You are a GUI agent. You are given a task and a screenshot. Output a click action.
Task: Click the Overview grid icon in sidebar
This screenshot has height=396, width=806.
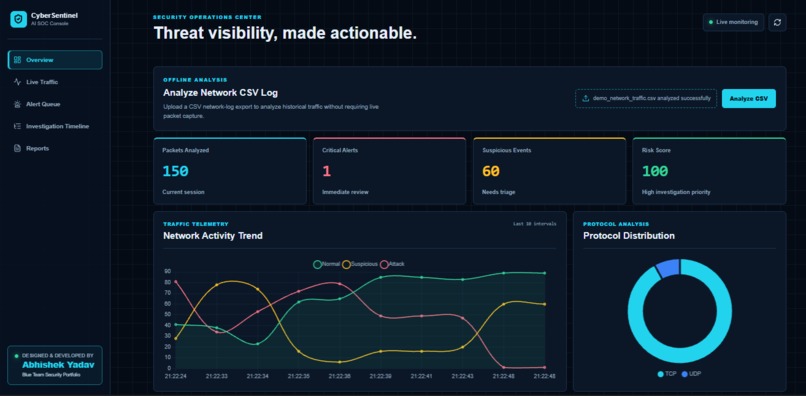17,60
